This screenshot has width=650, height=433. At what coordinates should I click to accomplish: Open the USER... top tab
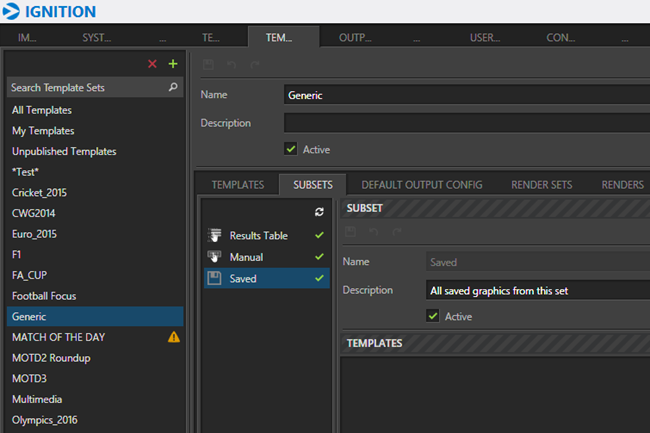pos(485,38)
